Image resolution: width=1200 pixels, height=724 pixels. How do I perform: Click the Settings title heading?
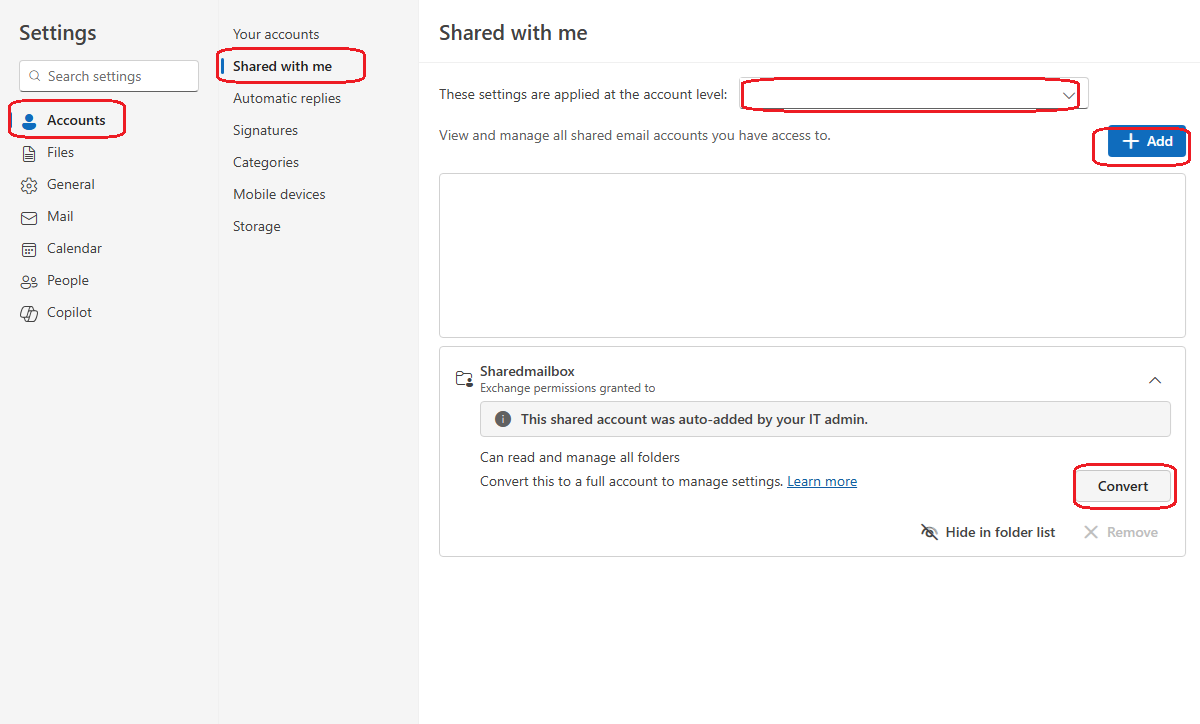coord(58,33)
